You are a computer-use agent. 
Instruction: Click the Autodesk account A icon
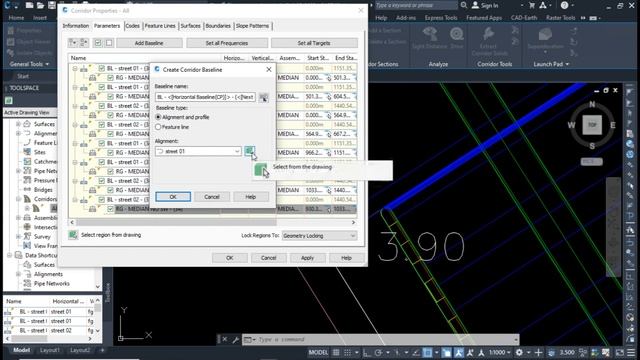pos(543,5)
